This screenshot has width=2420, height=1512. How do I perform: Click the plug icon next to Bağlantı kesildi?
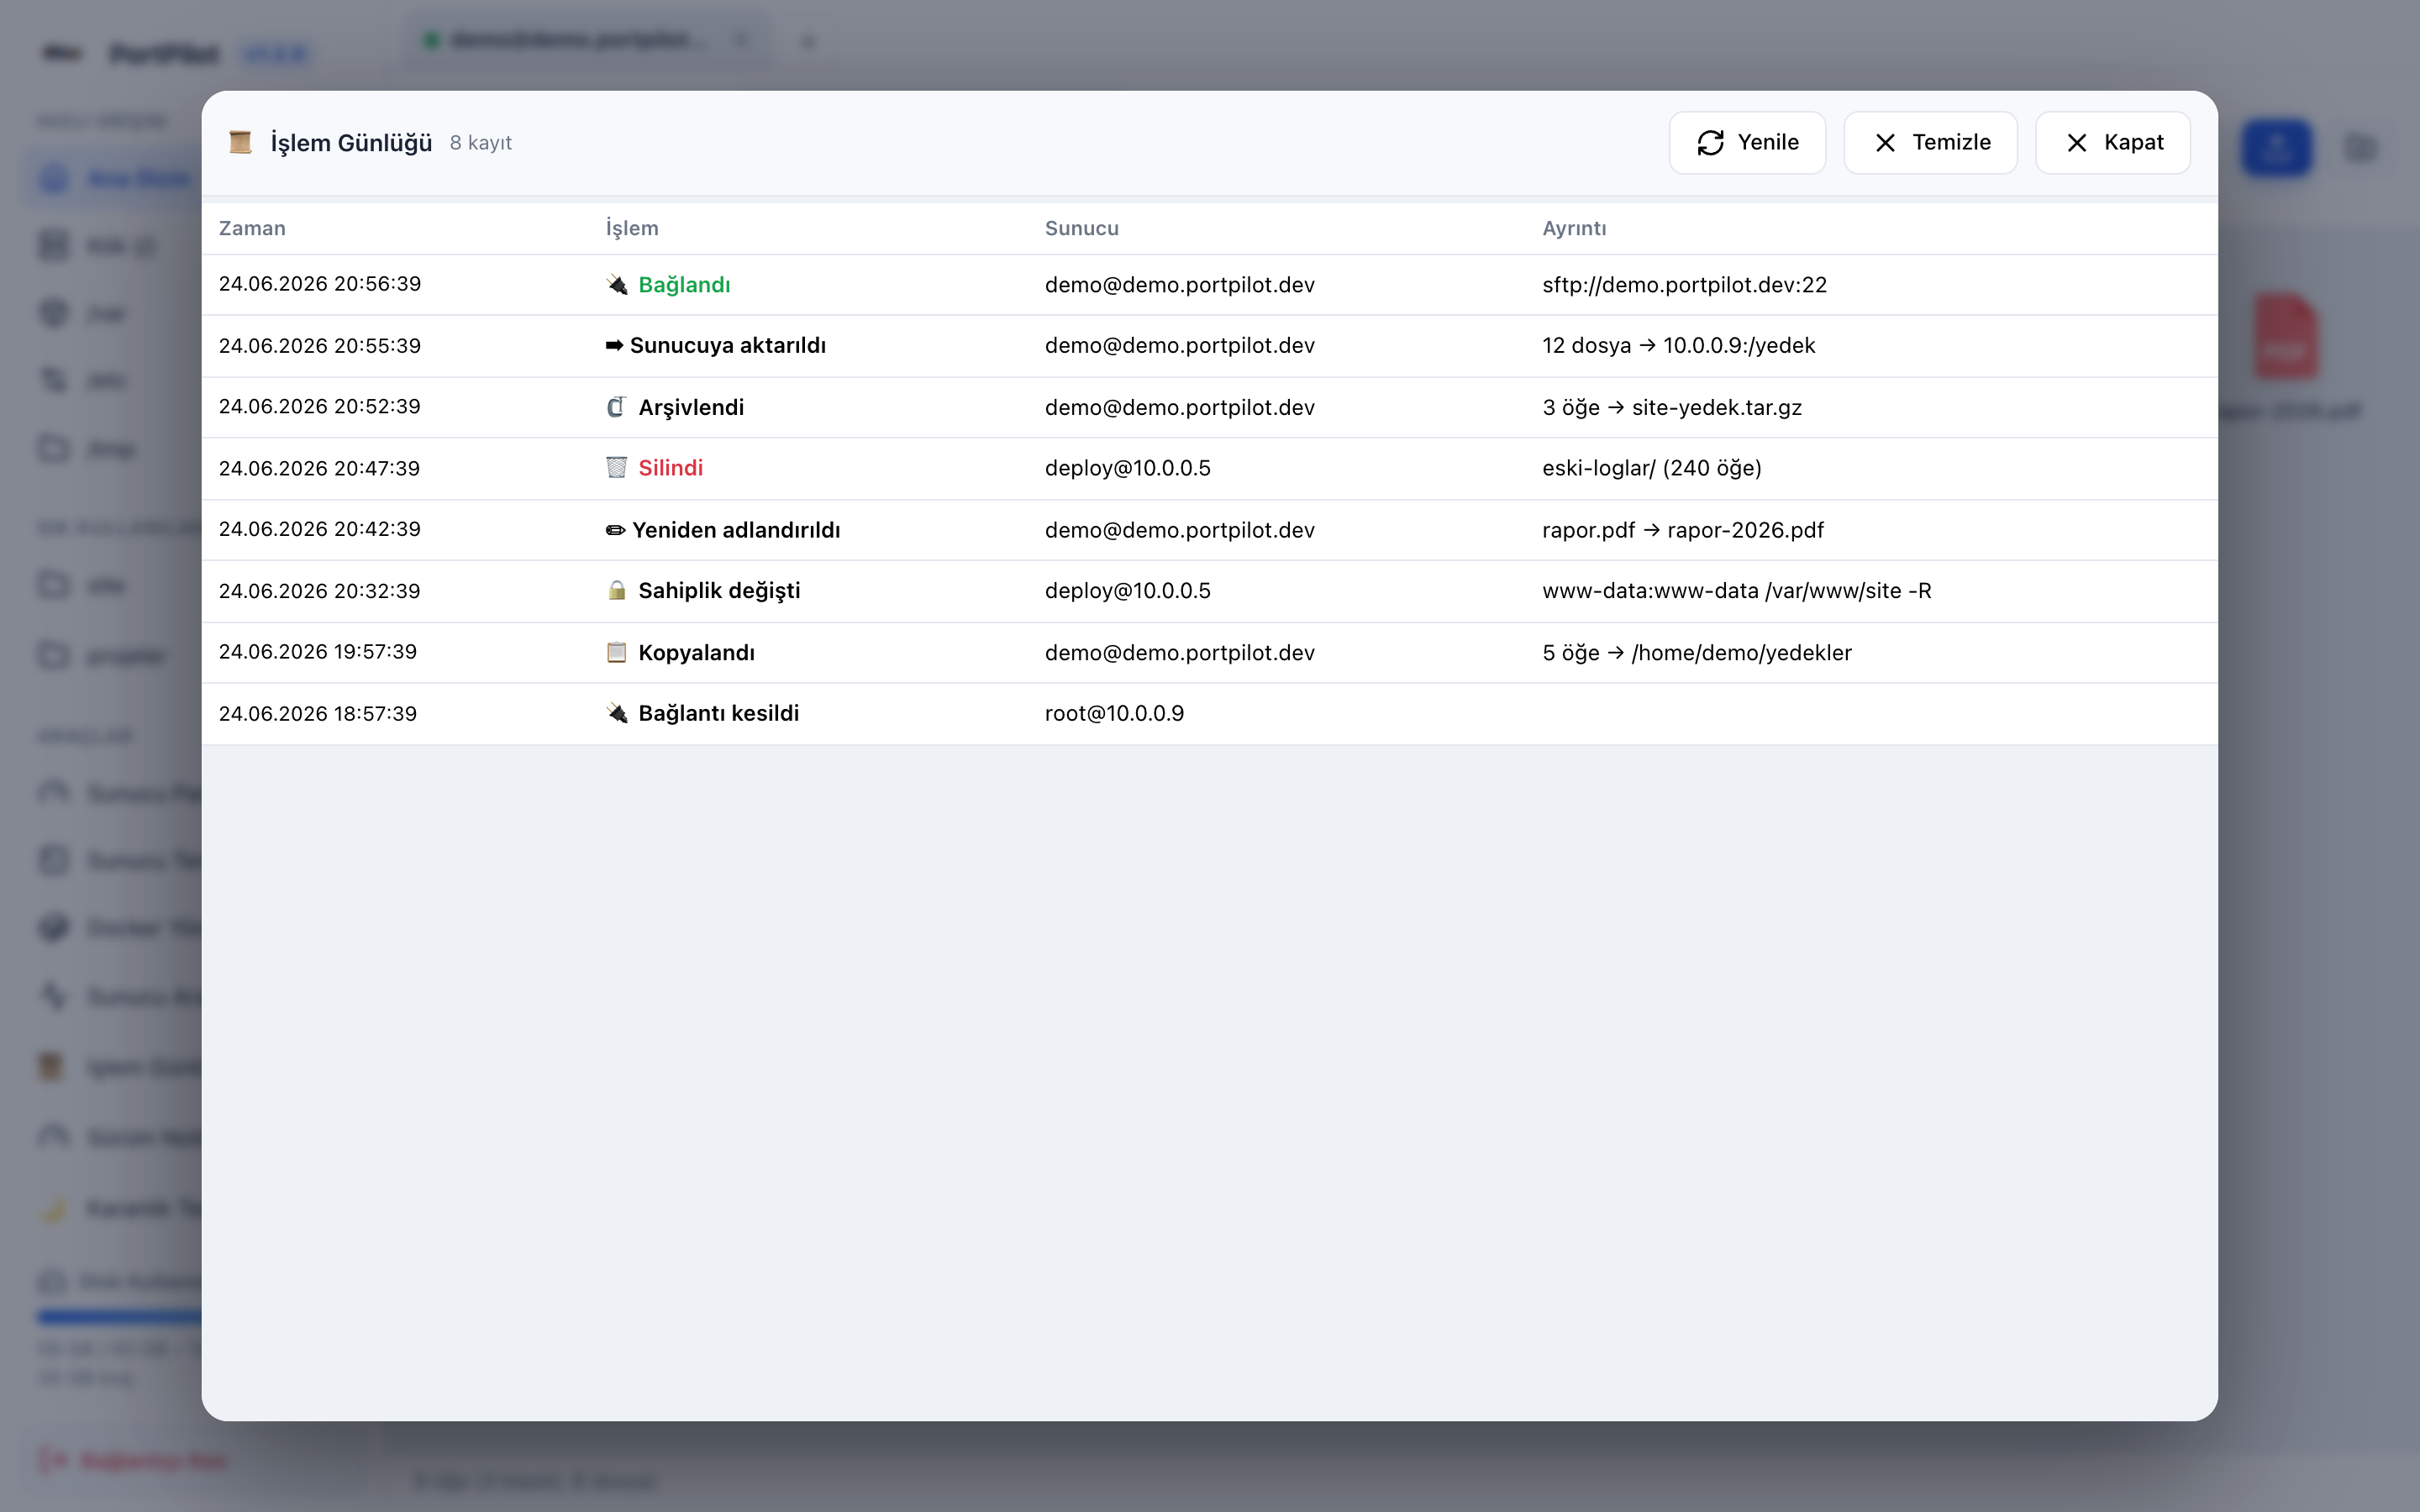tap(617, 714)
